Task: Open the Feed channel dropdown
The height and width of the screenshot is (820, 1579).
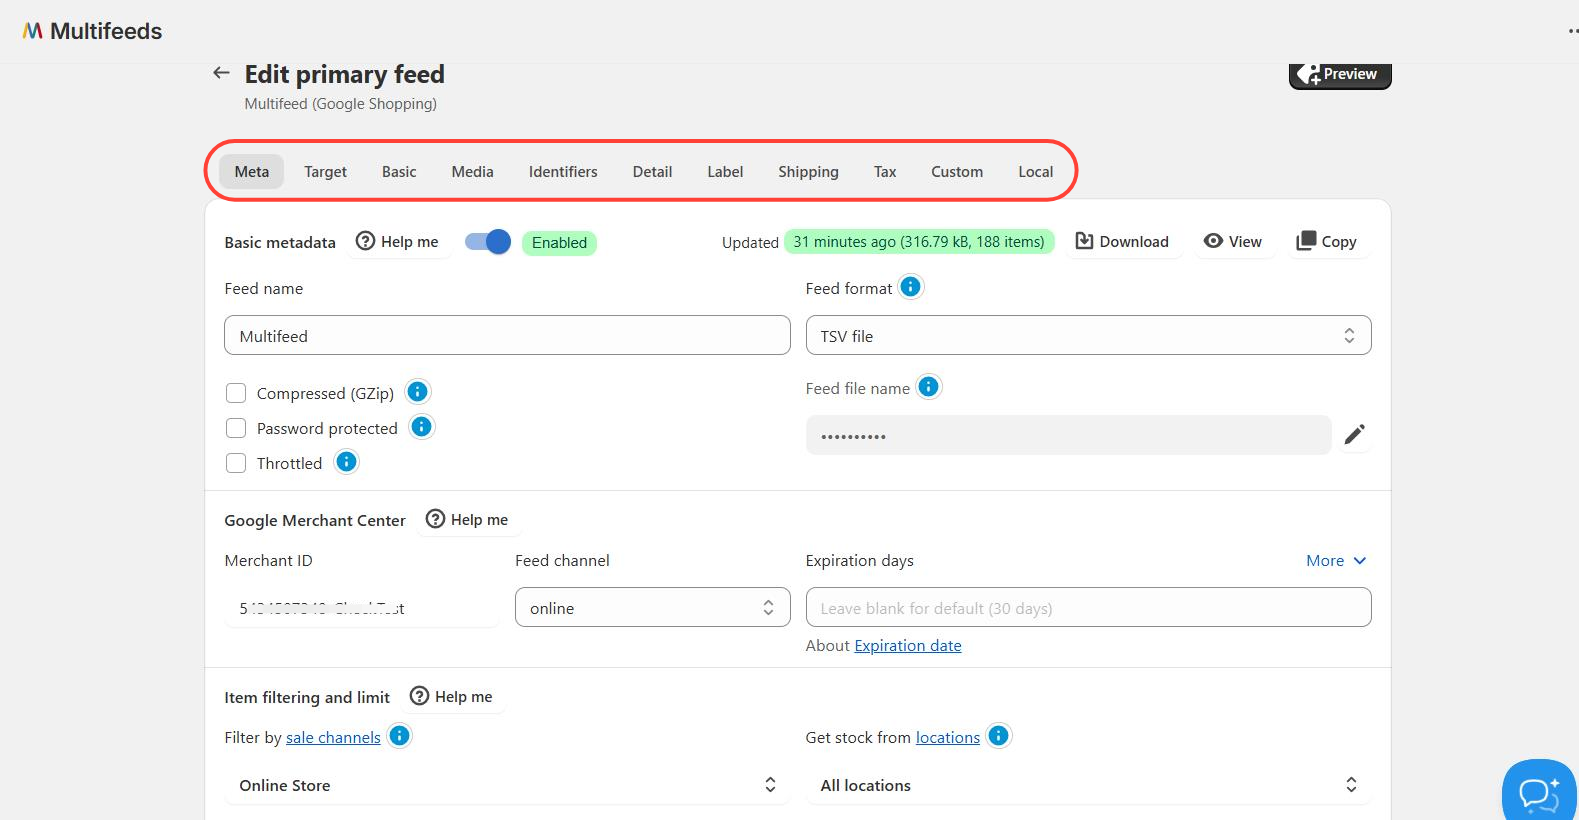Action: (652, 608)
